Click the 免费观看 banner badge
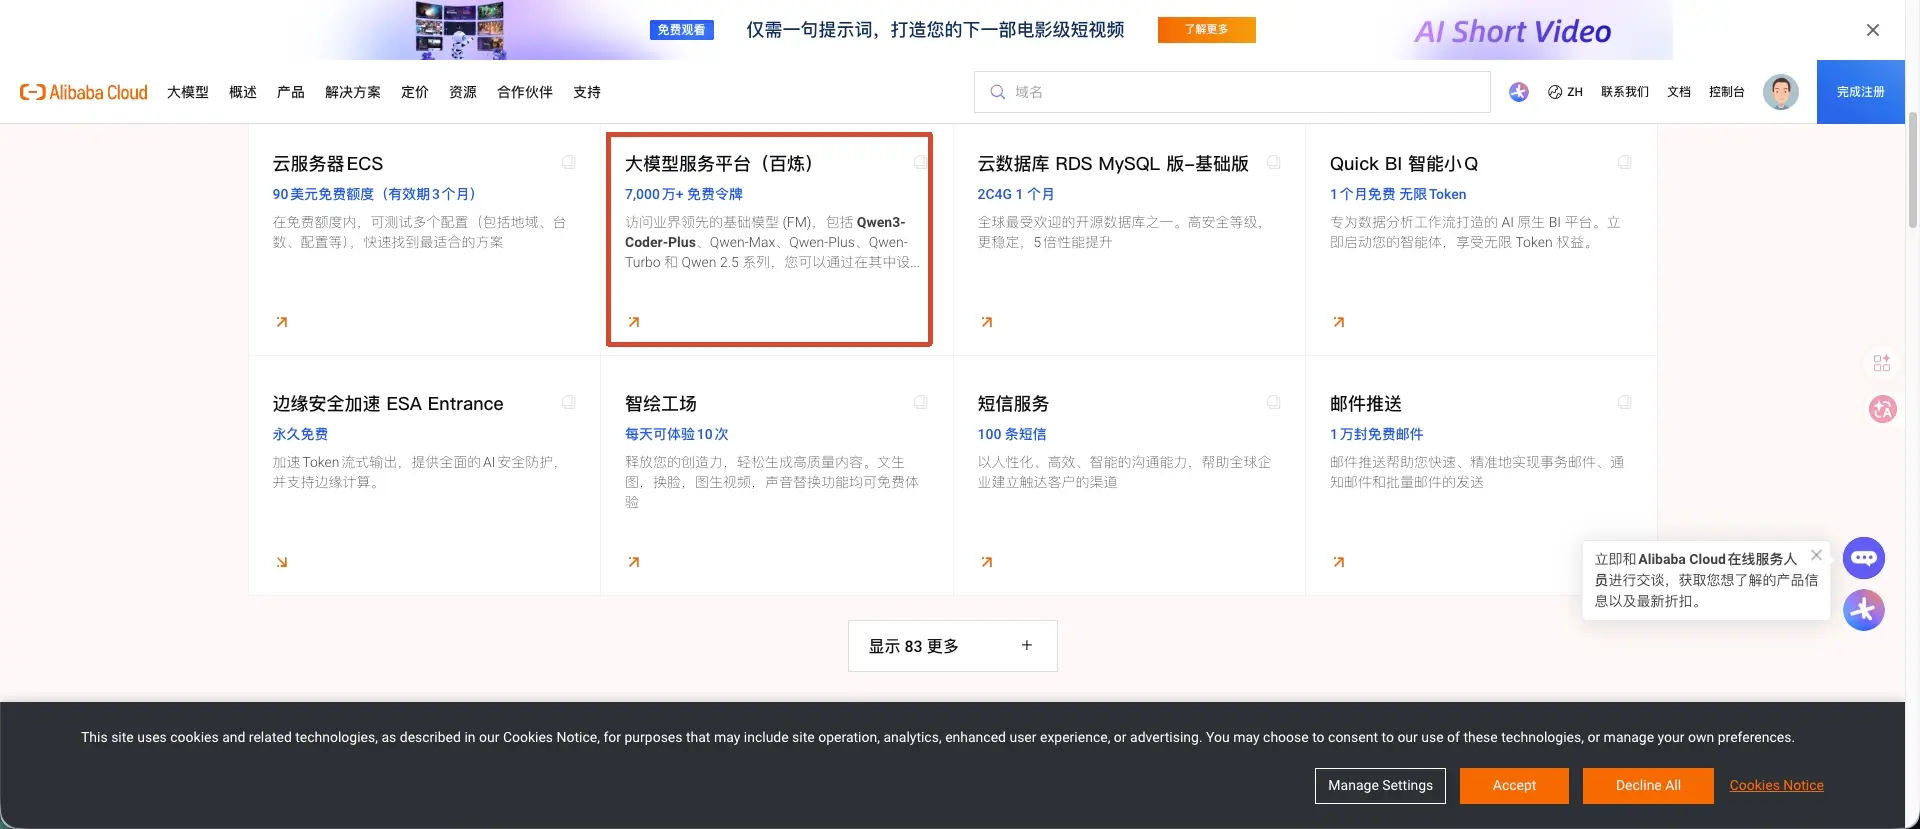This screenshot has width=1920, height=829. [681, 30]
